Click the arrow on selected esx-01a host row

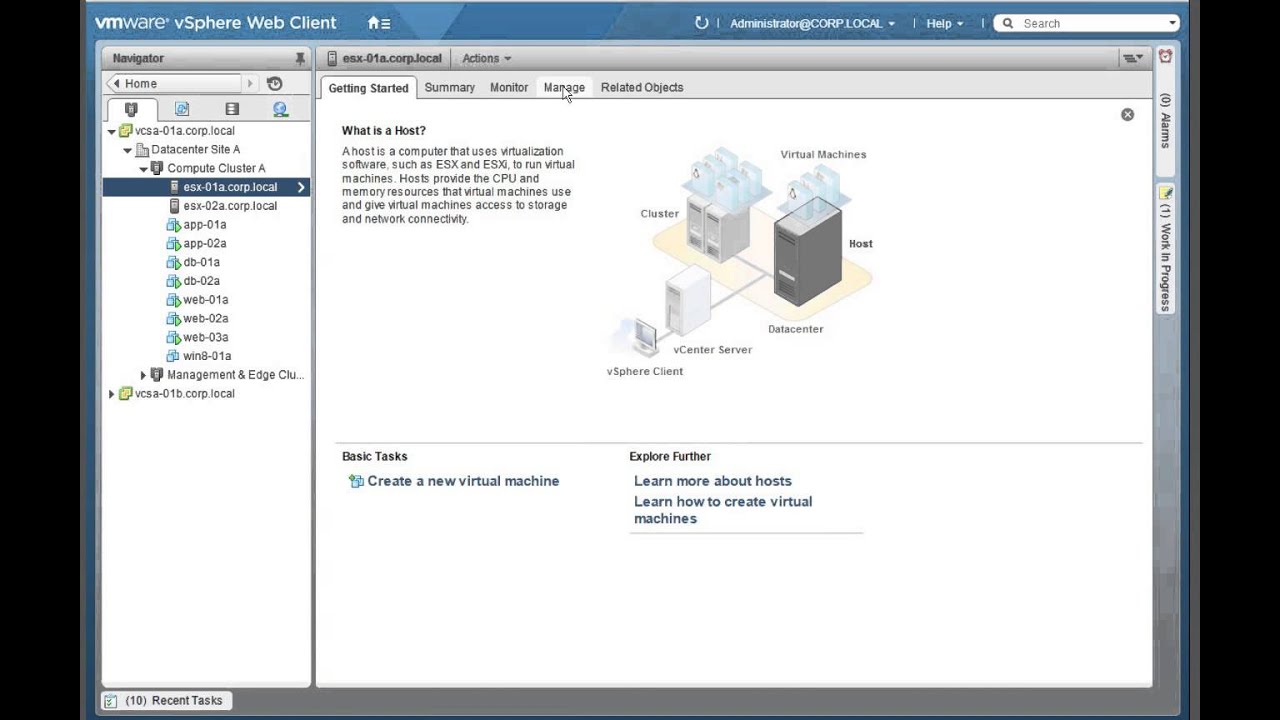[300, 187]
